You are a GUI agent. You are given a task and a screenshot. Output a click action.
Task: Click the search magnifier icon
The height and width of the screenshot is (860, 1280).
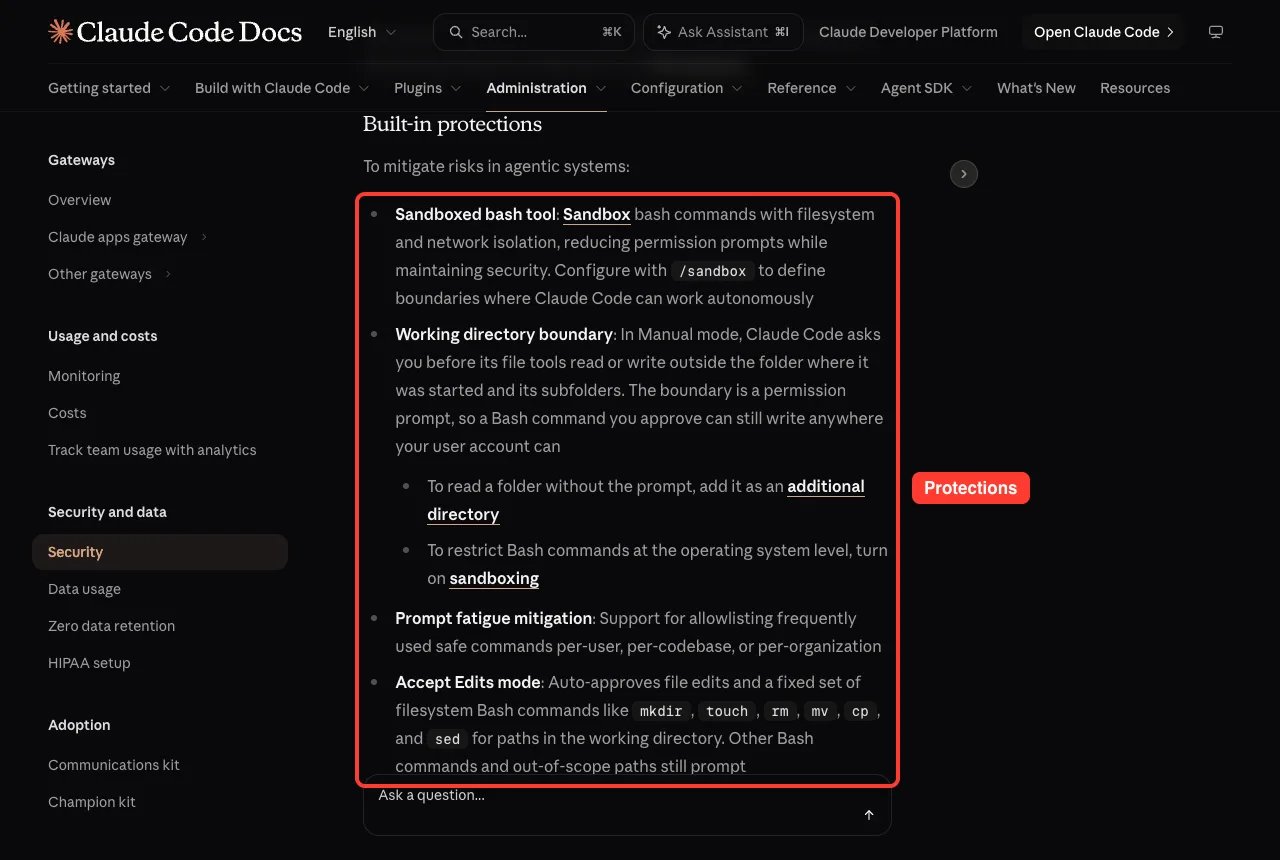[x=456, y=32]
